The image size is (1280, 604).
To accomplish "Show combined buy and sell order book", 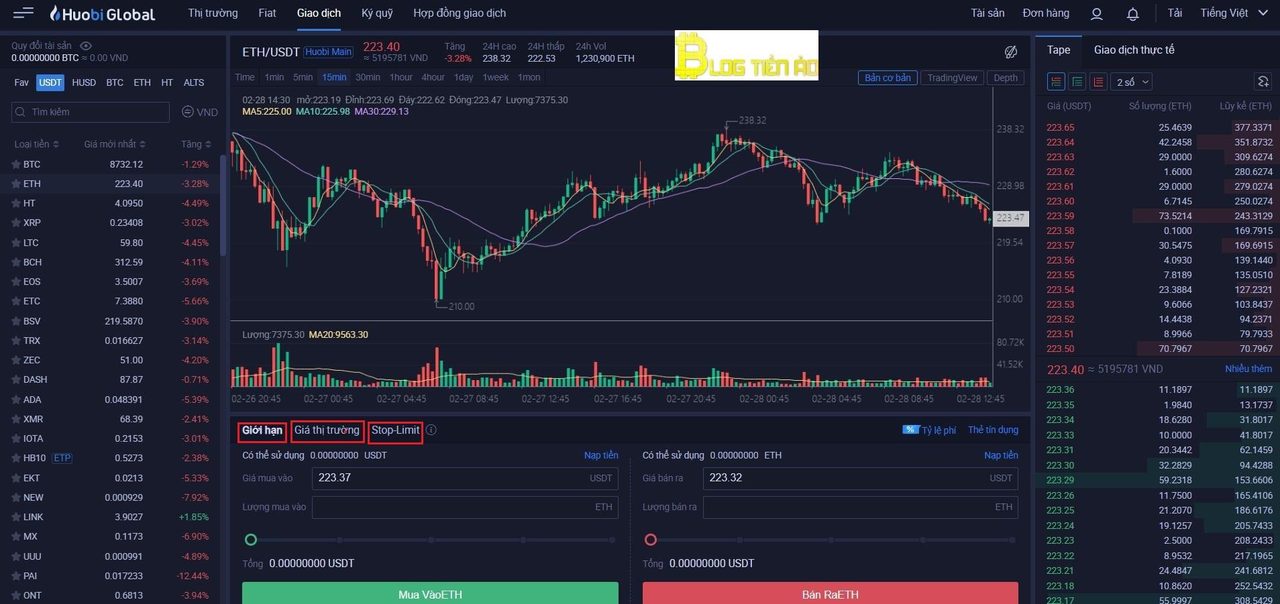I will 1056,82.
